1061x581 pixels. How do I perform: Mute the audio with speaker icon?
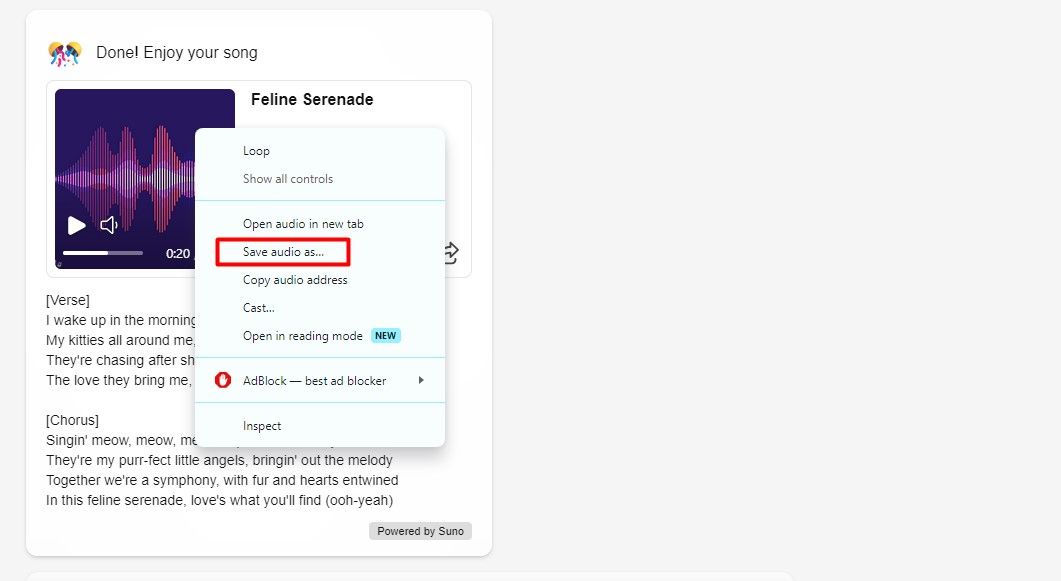point(109,226)
